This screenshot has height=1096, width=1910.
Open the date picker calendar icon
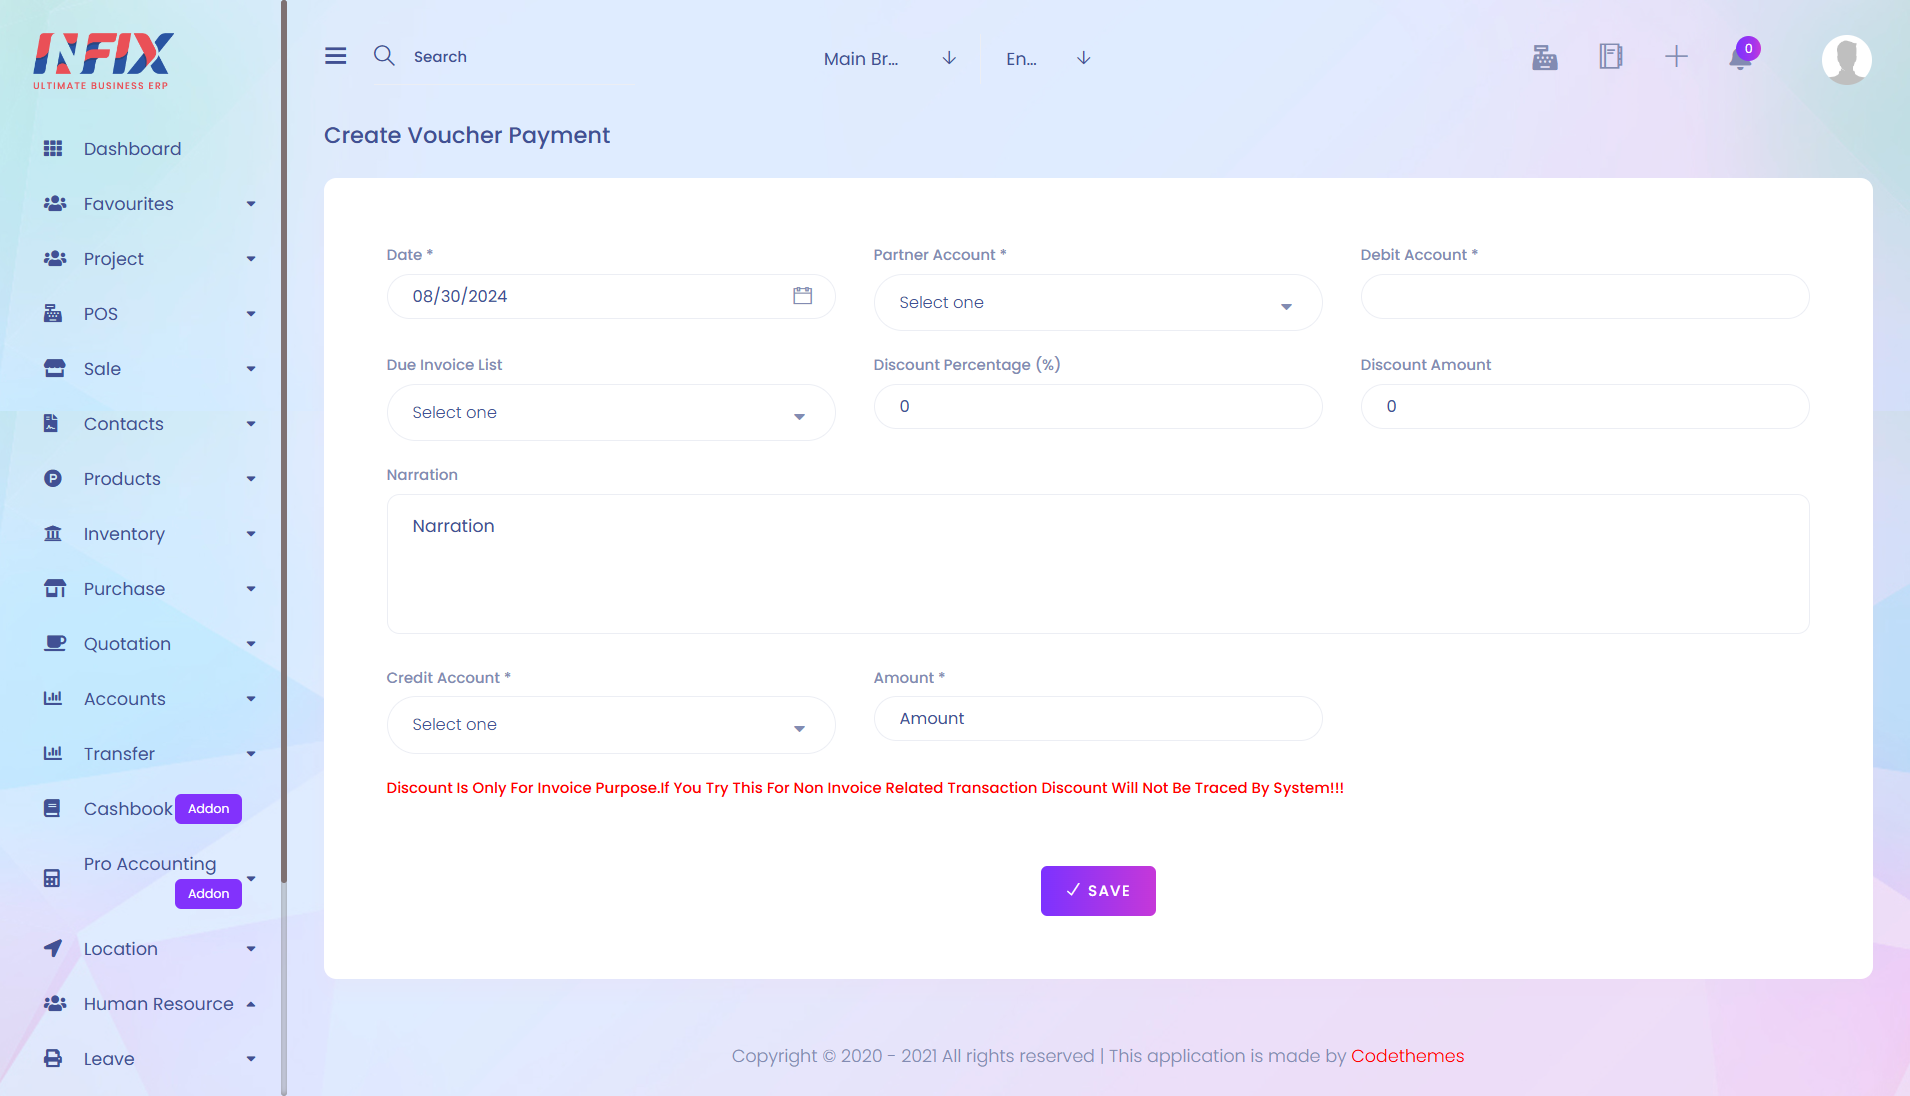[802, 296]
